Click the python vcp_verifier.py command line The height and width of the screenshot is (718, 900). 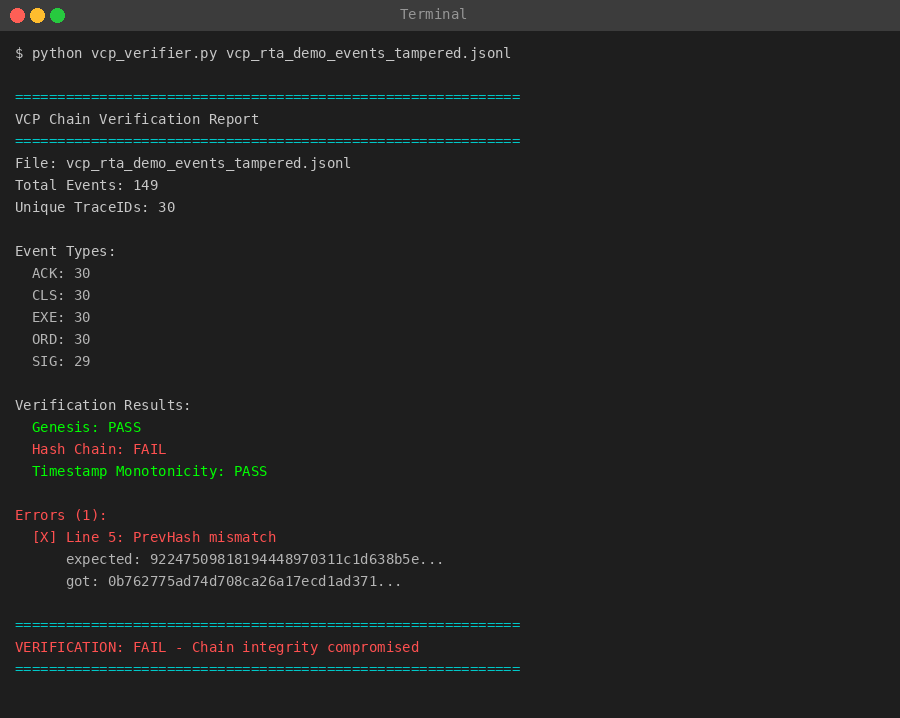pos(263,53)
